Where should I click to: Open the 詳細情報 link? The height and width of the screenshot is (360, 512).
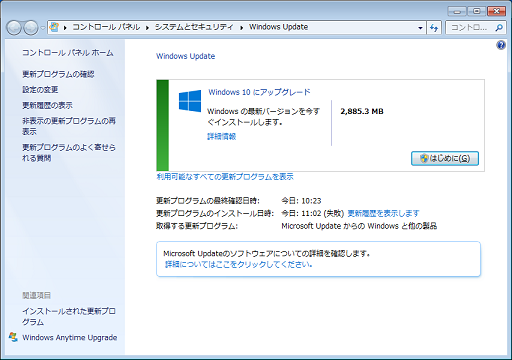222,136
